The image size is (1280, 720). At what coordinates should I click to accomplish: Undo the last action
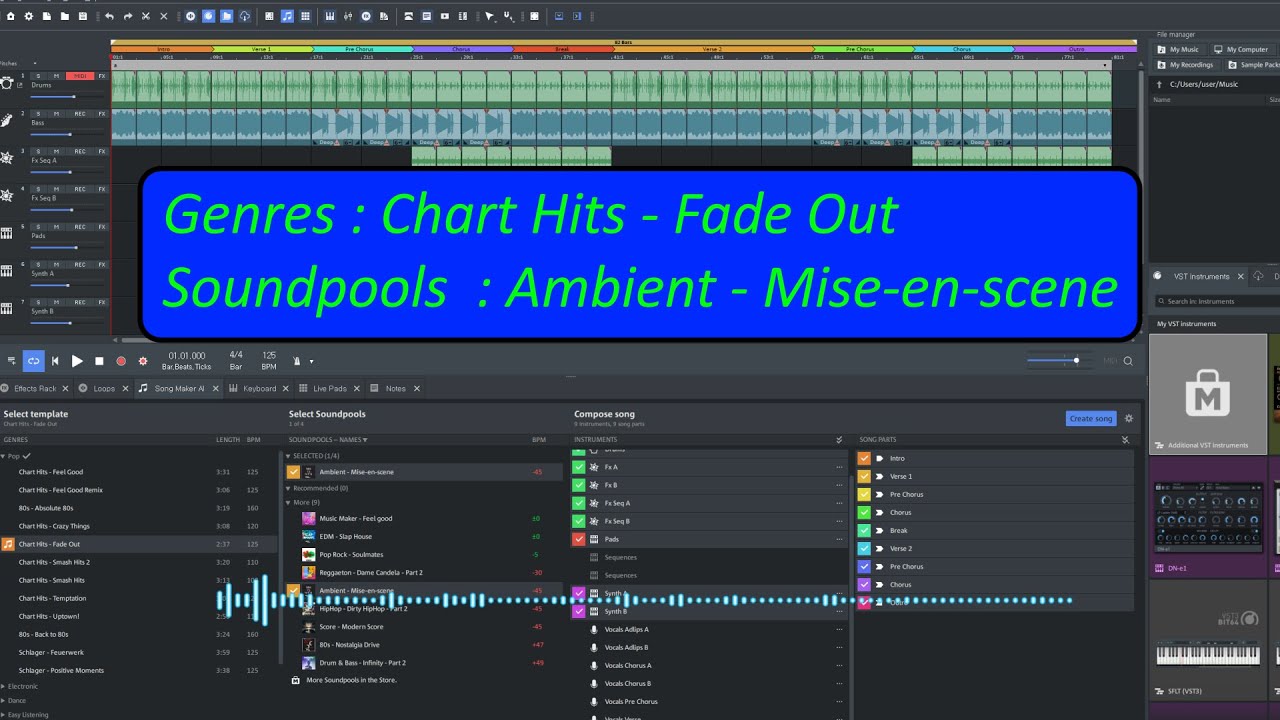(x=109, y=16)
